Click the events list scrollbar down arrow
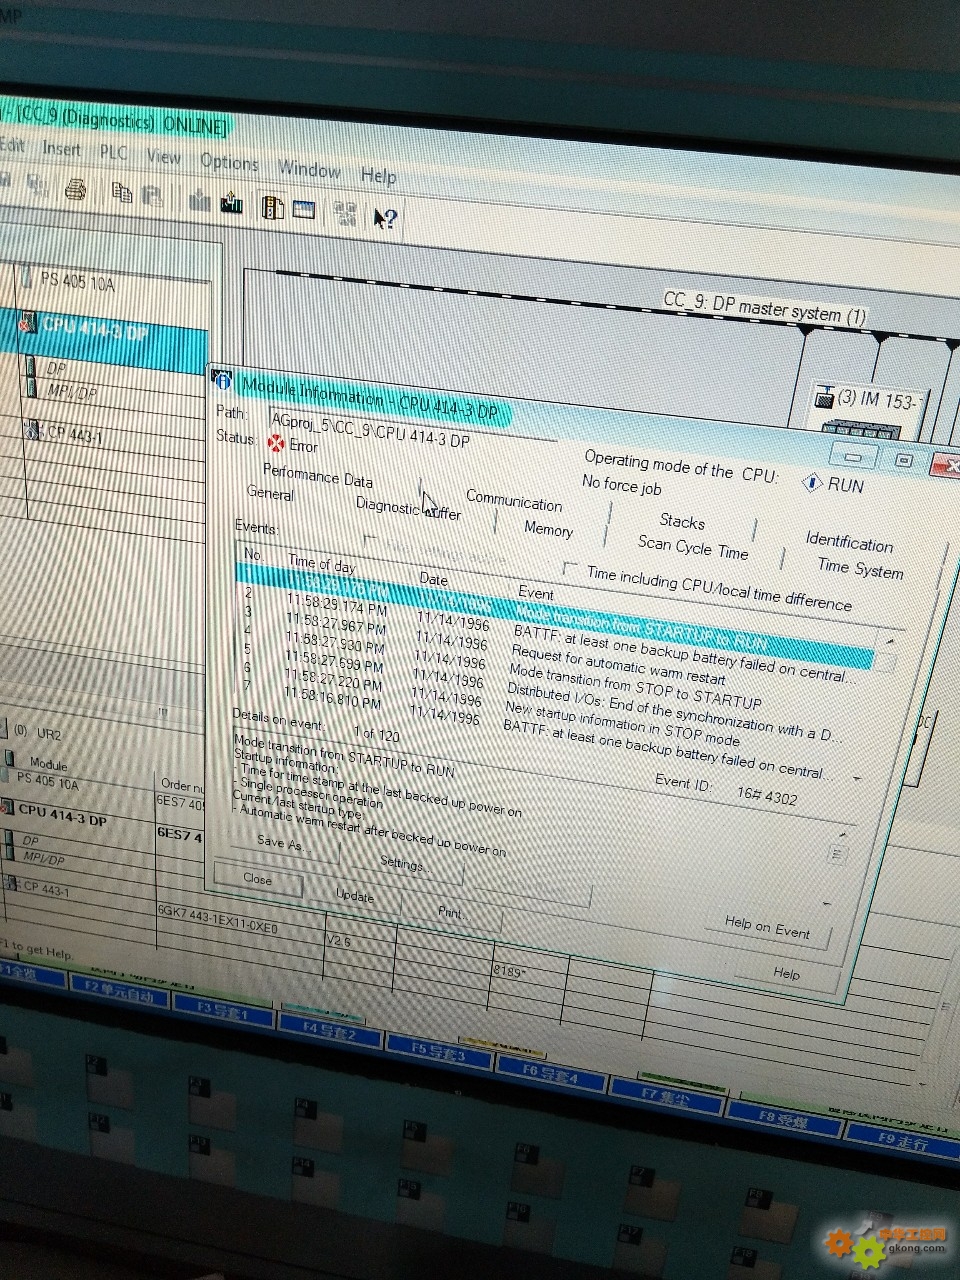Image resolution: width=960 pixels, height=1280 pixels. point(859,778)
